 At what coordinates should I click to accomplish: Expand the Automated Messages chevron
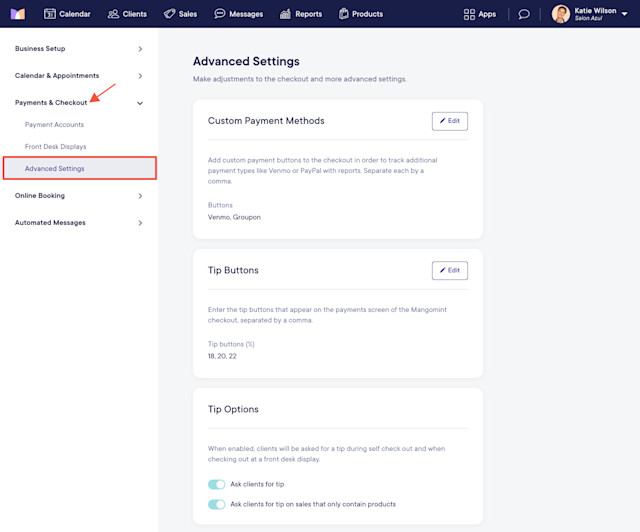click(140, 223)
